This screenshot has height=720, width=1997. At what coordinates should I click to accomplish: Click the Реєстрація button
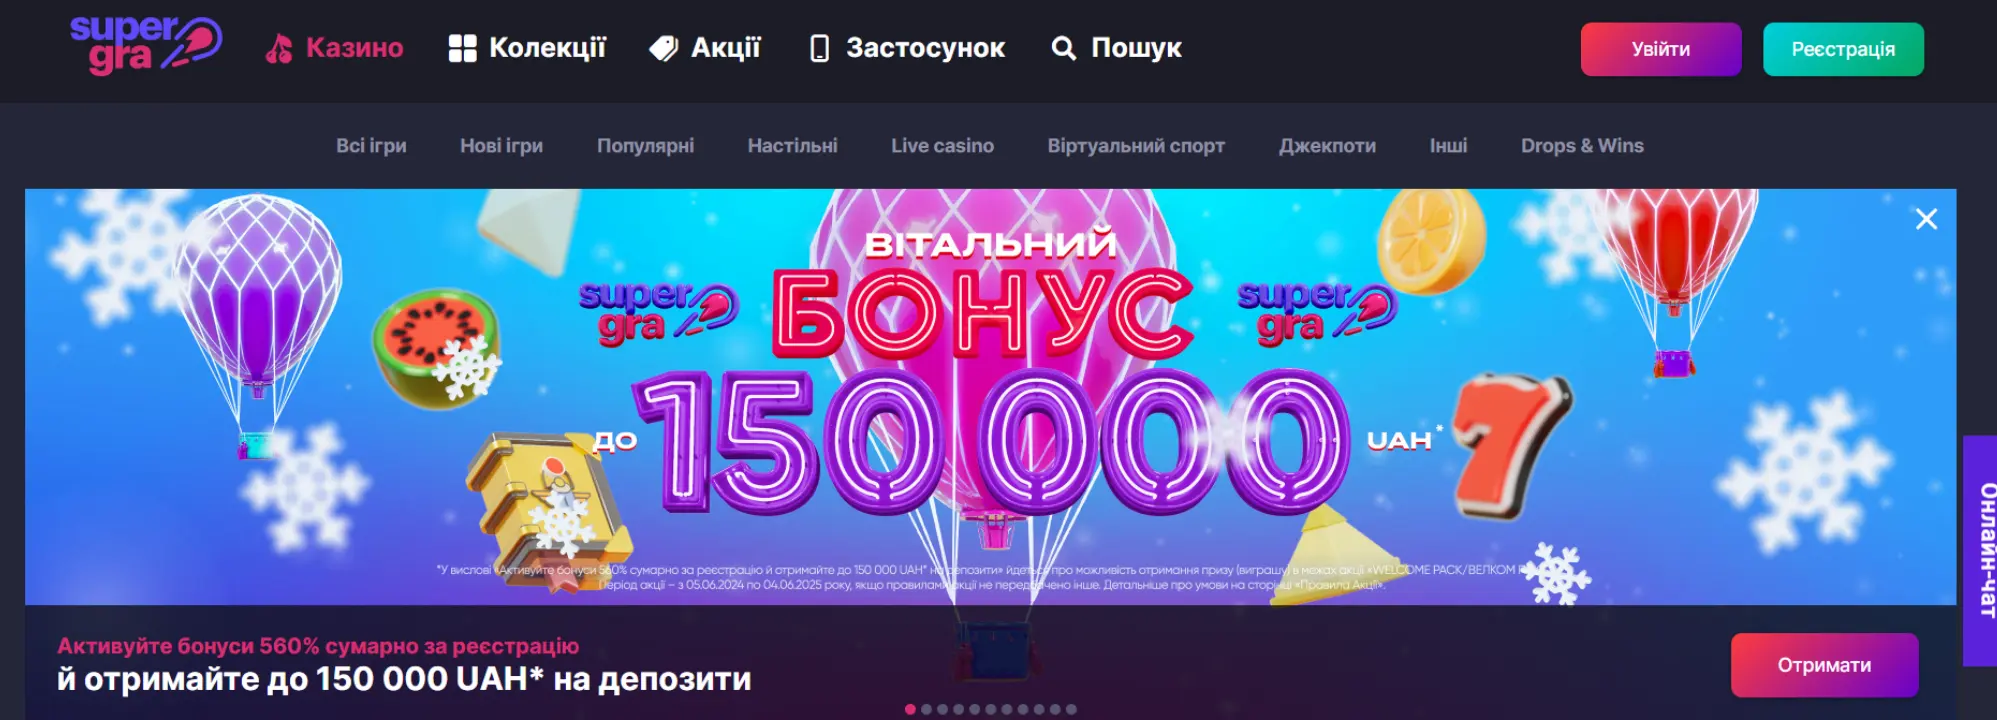(x=1843, y=49)
